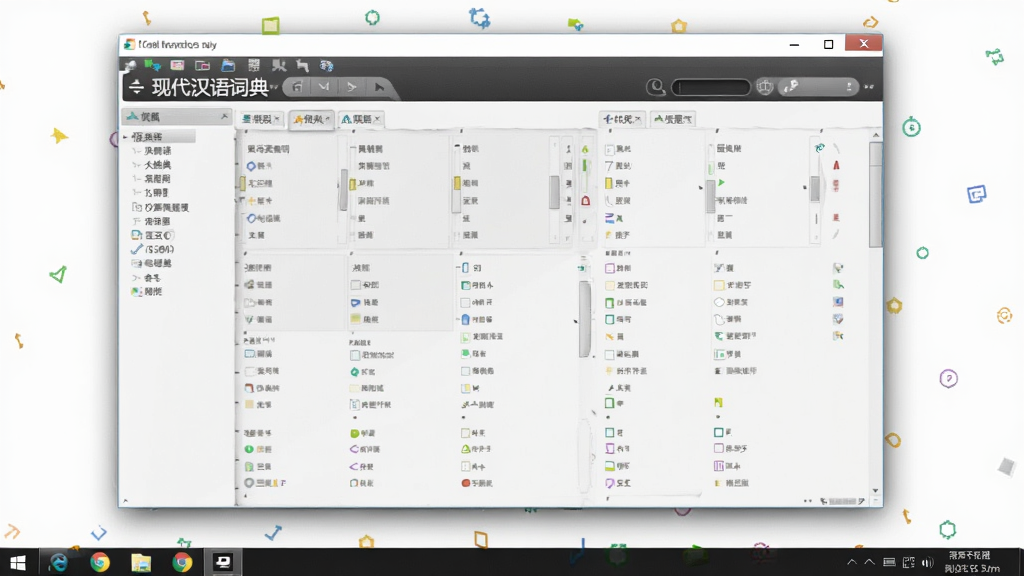
Task: Click the red letter A icon in right pane
Action: point(836,165)
